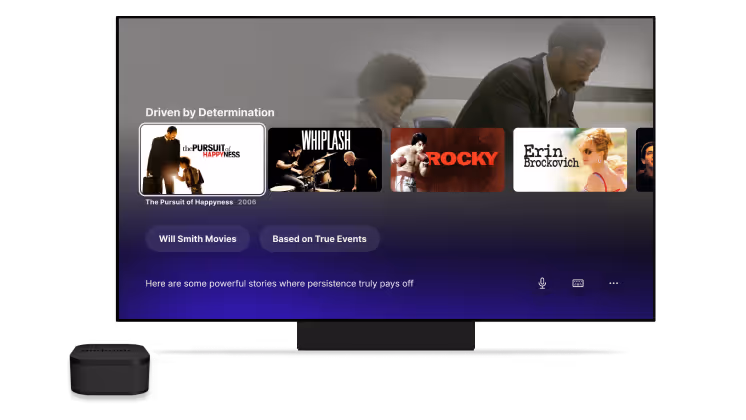Activate the microphone voice search icon
This screenshot has height=420, width=746.
pos(542,283)
